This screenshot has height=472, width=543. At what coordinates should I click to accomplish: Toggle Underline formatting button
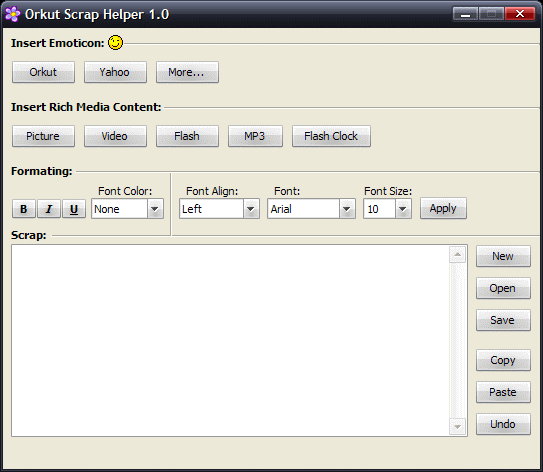(x=74, y=209)
